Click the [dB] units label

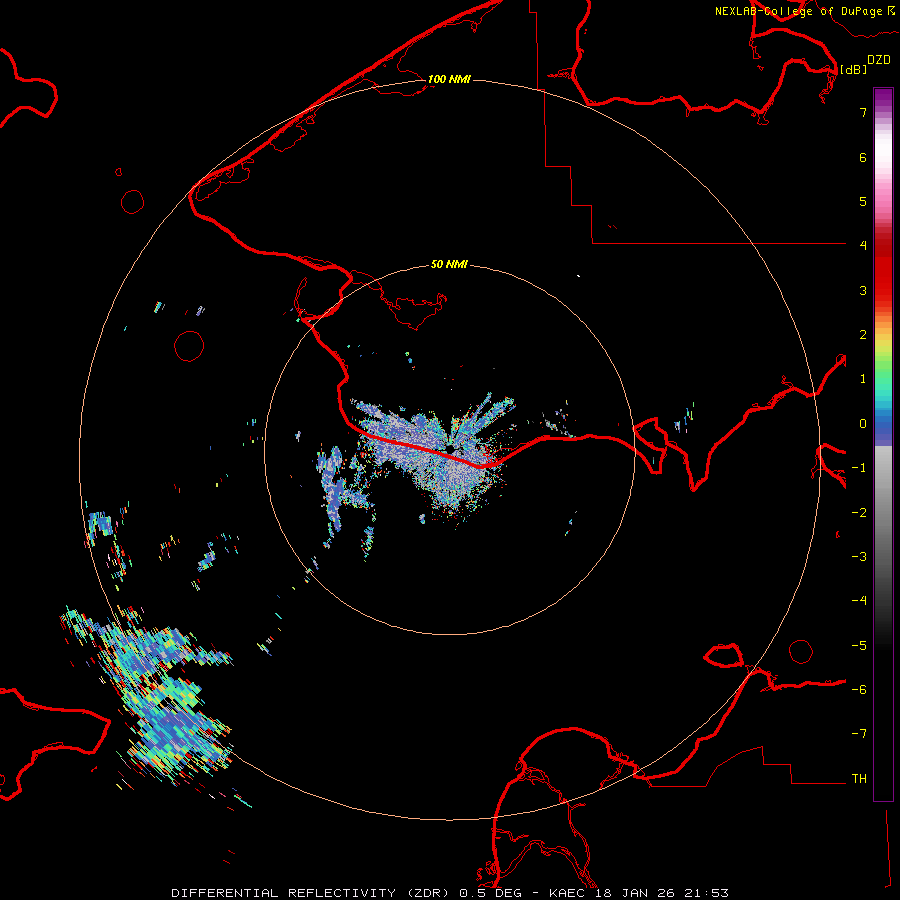tap(853, 69)
